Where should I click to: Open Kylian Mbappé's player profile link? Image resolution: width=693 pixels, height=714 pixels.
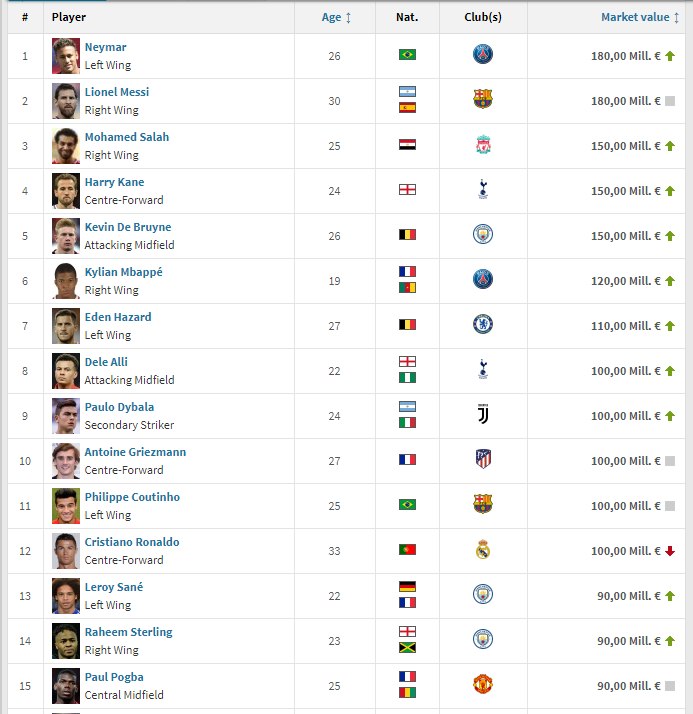[123, 272]
